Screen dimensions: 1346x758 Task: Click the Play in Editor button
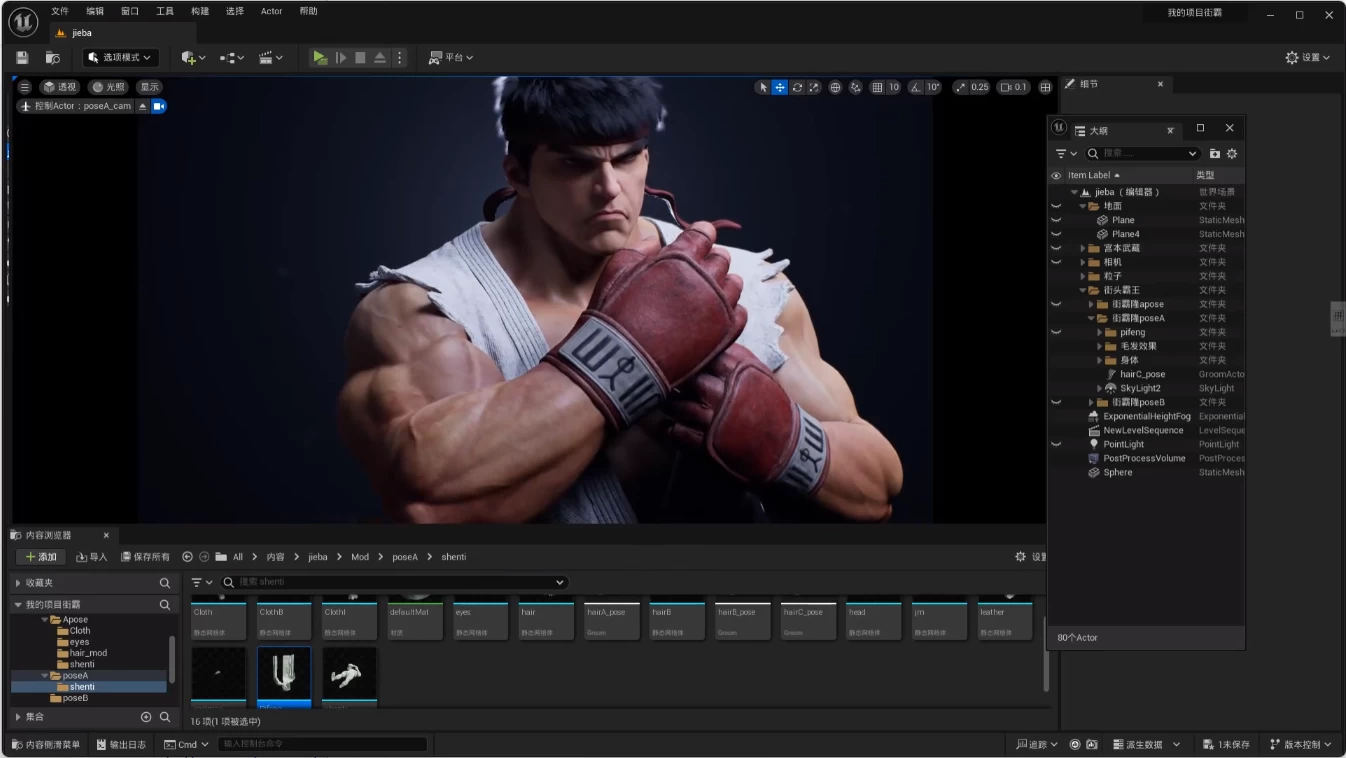319,57
